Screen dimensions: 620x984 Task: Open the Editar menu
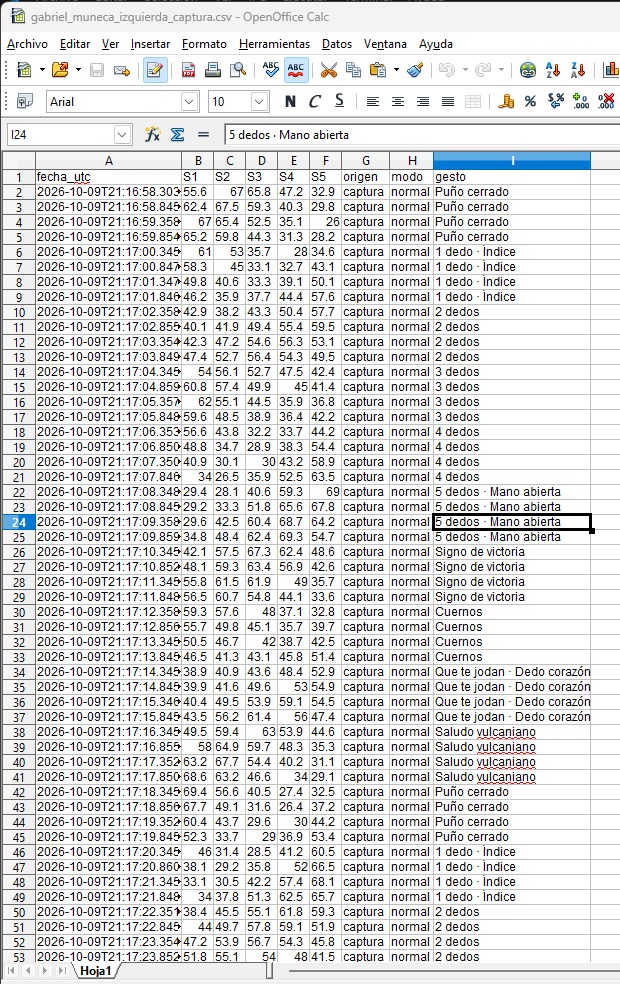pos(75,44)
